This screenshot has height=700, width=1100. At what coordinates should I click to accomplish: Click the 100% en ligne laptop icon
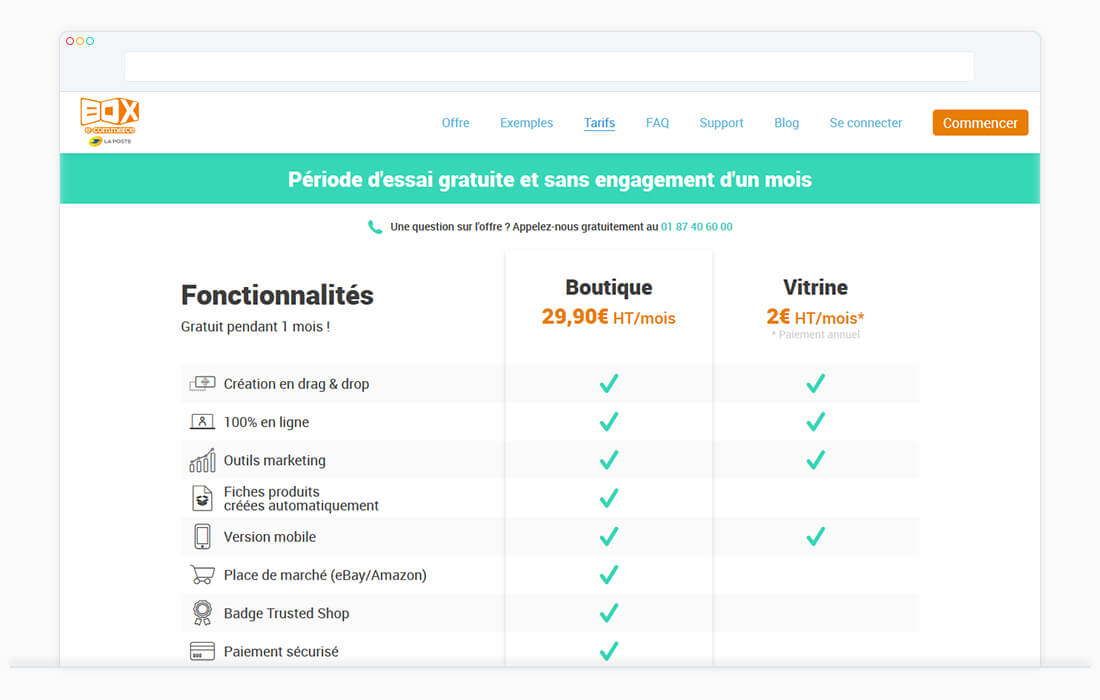tap(202, 422)
